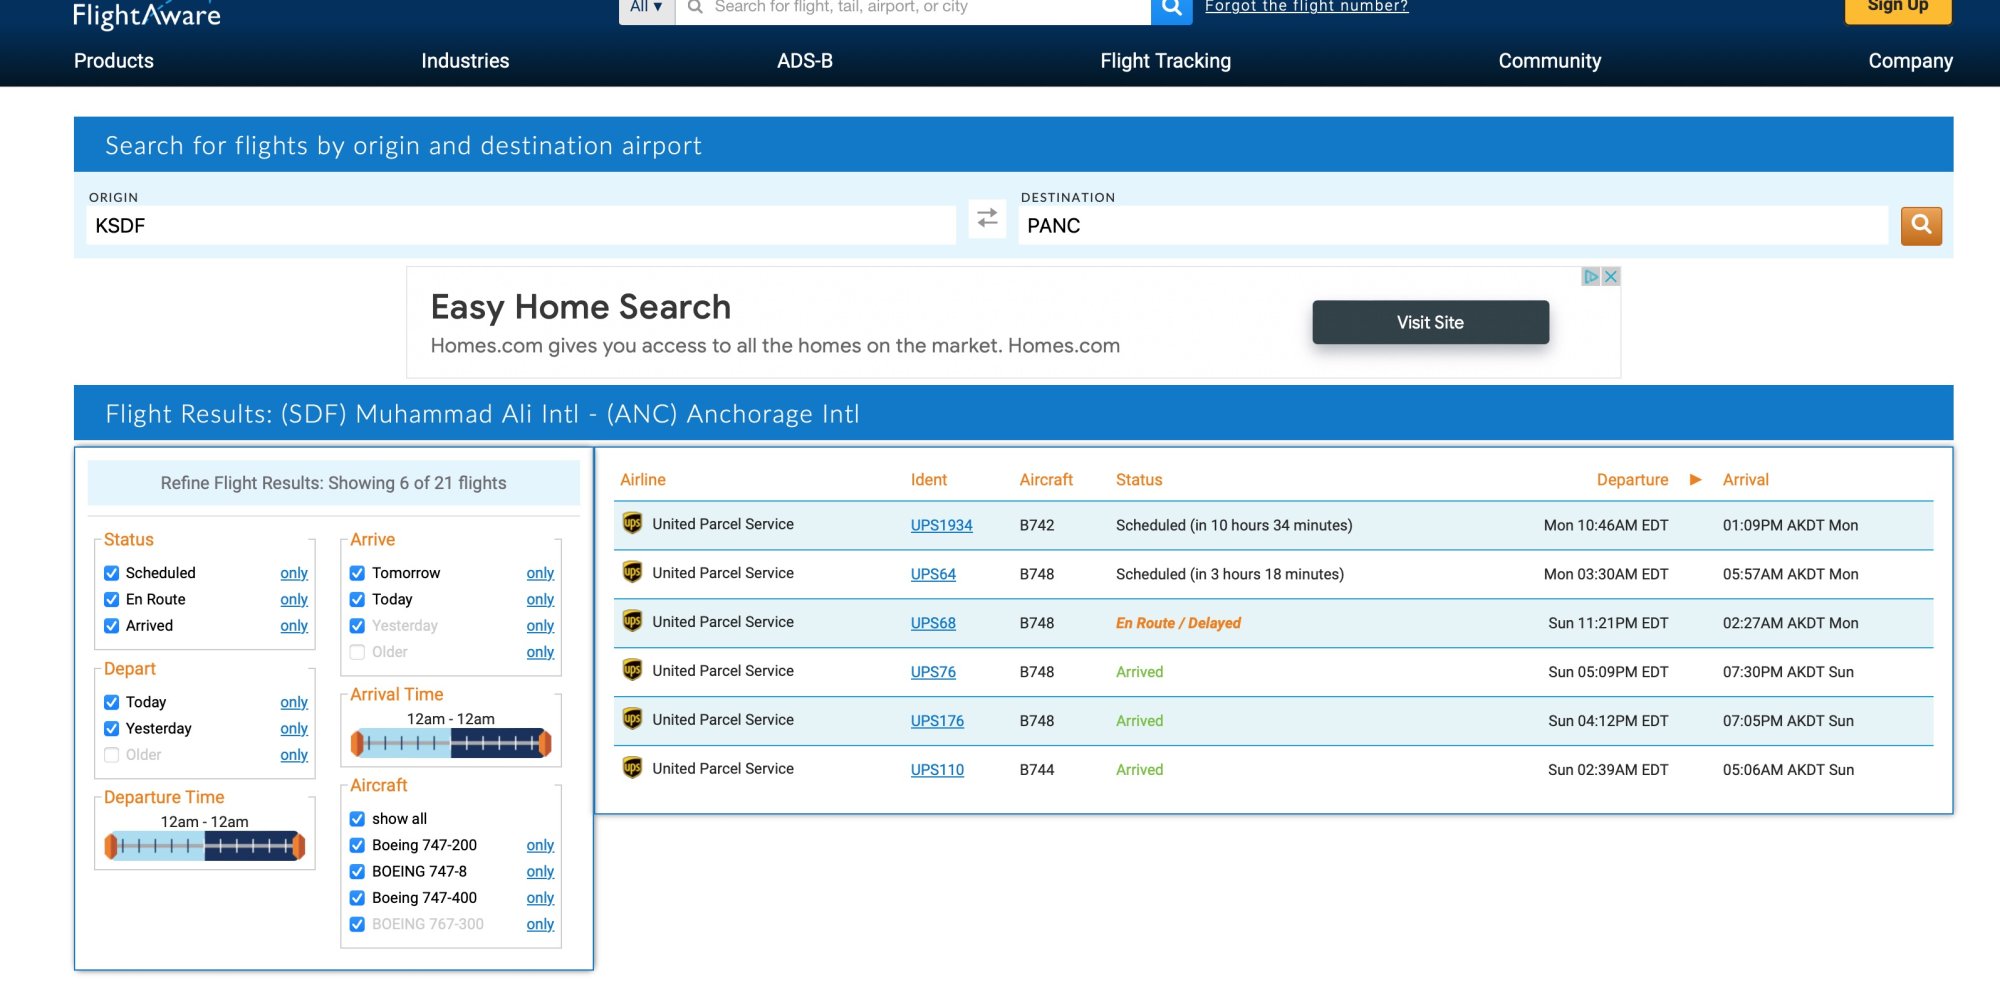Swap origin and destination airports
Screen dimensions: 2000x1007
click(x=987, y=218)
